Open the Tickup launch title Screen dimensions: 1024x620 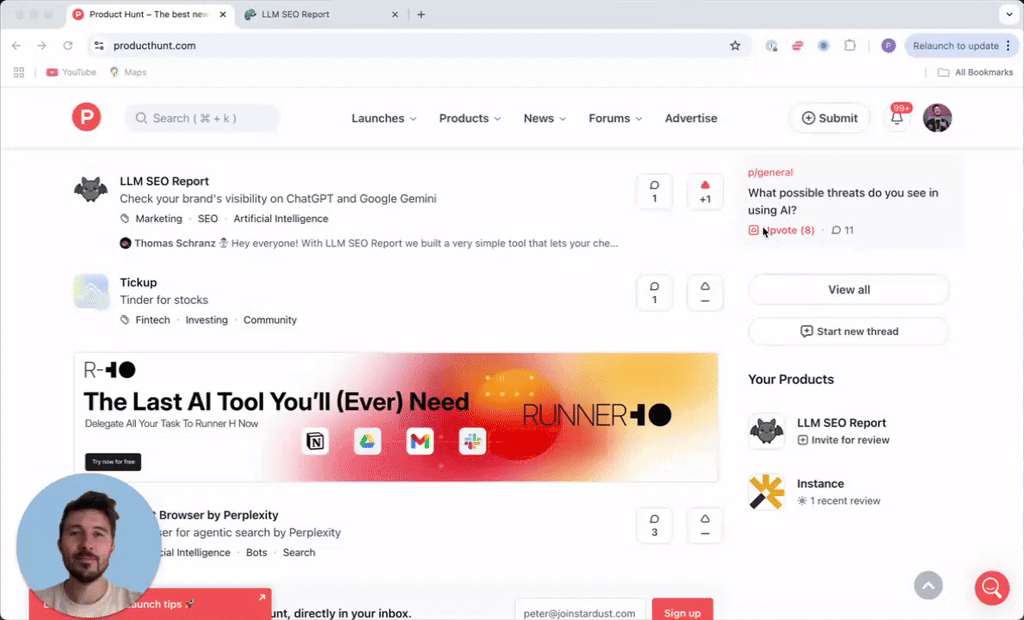coord(138,282)
